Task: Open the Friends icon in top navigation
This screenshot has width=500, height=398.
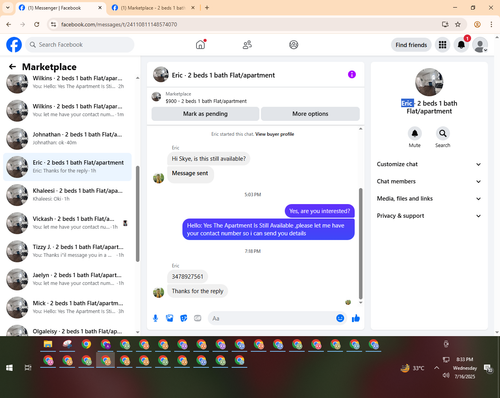Action: [247, 45]
